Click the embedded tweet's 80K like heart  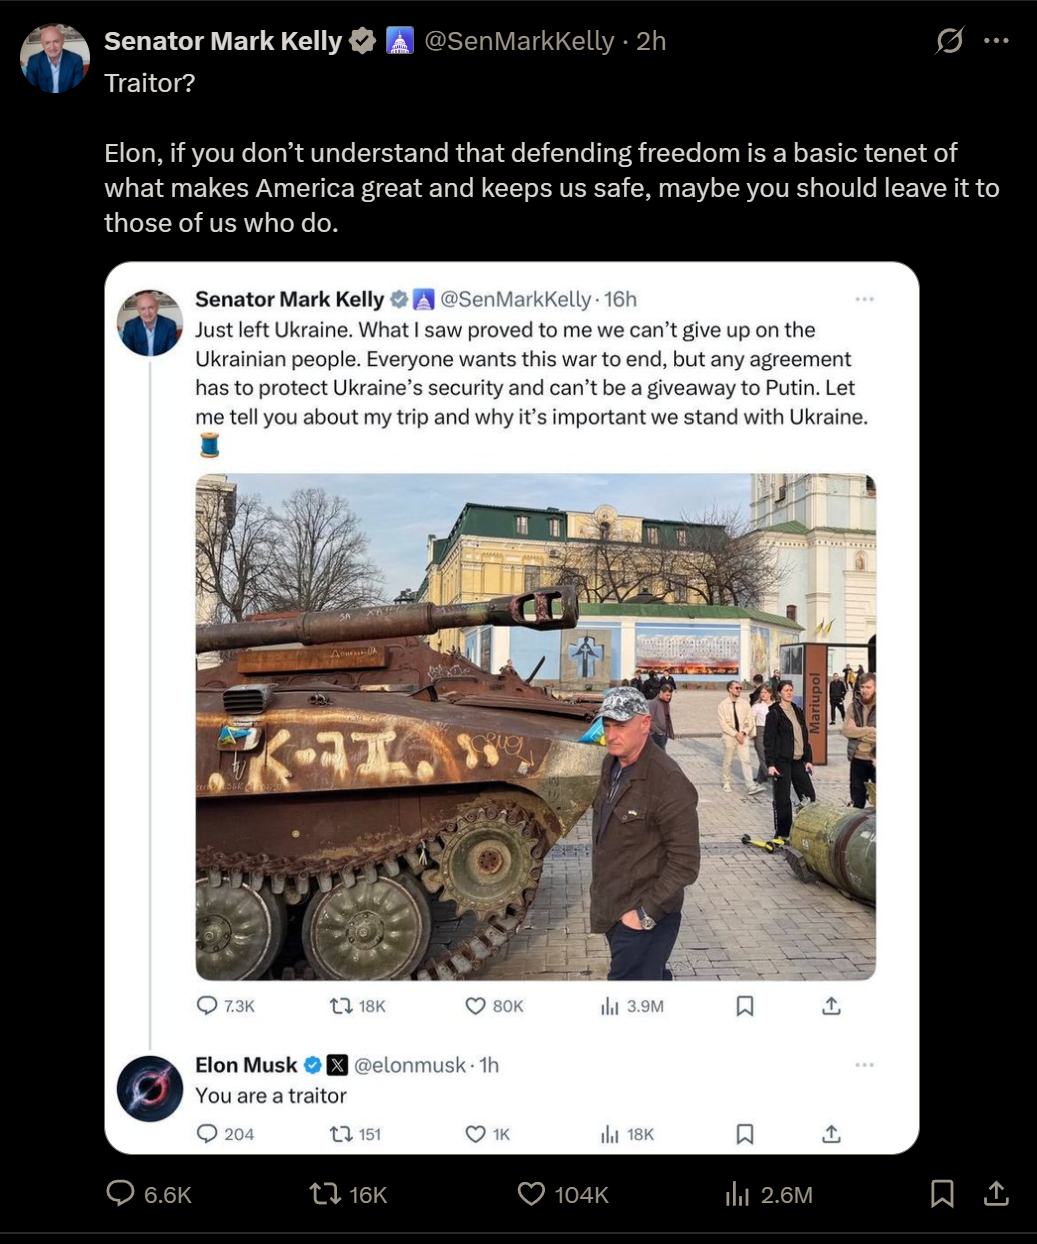(494, 1006)
